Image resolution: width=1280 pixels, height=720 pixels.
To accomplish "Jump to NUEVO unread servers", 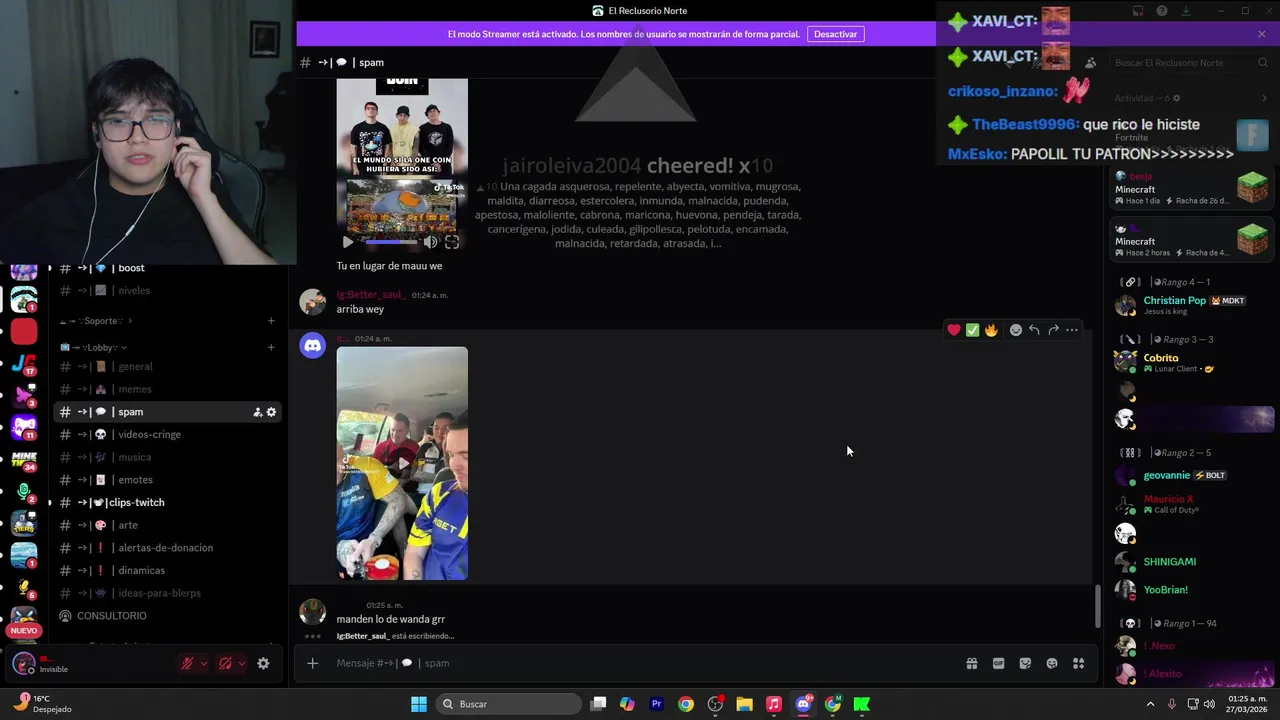I will [x=24, y=631].
